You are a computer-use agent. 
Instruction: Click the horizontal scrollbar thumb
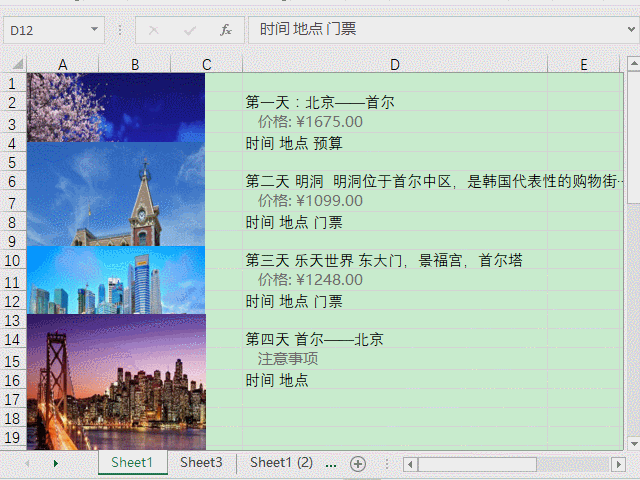pos(477,464)
